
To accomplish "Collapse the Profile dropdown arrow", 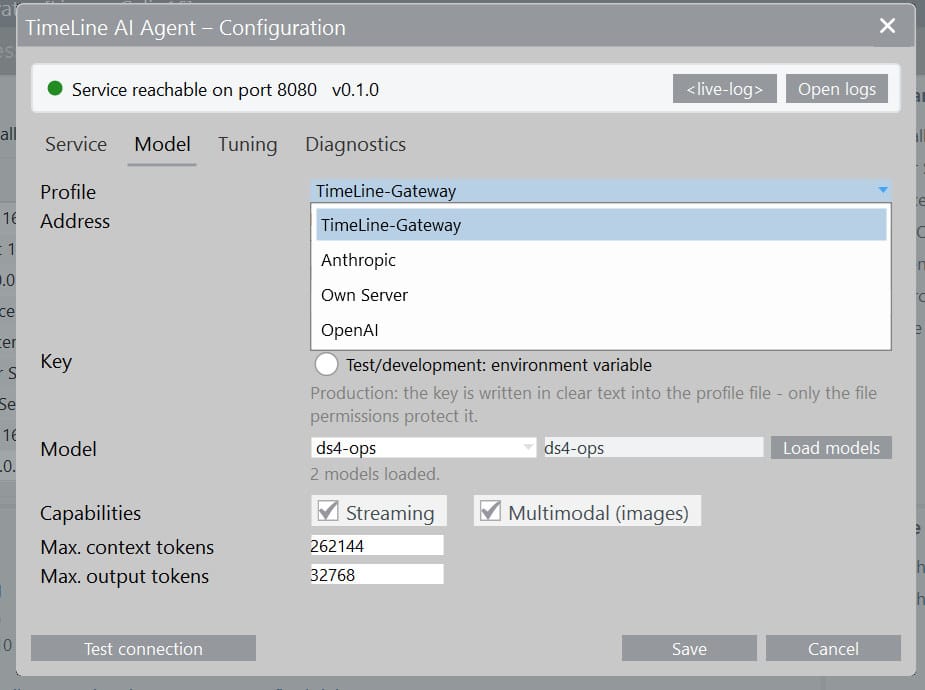I will (883, 190).
